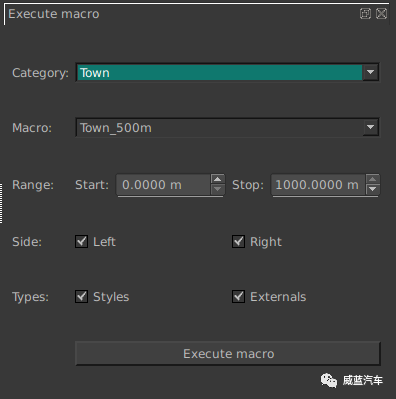
Task: Close the Execute macro panel
Action: coord(381,14)
